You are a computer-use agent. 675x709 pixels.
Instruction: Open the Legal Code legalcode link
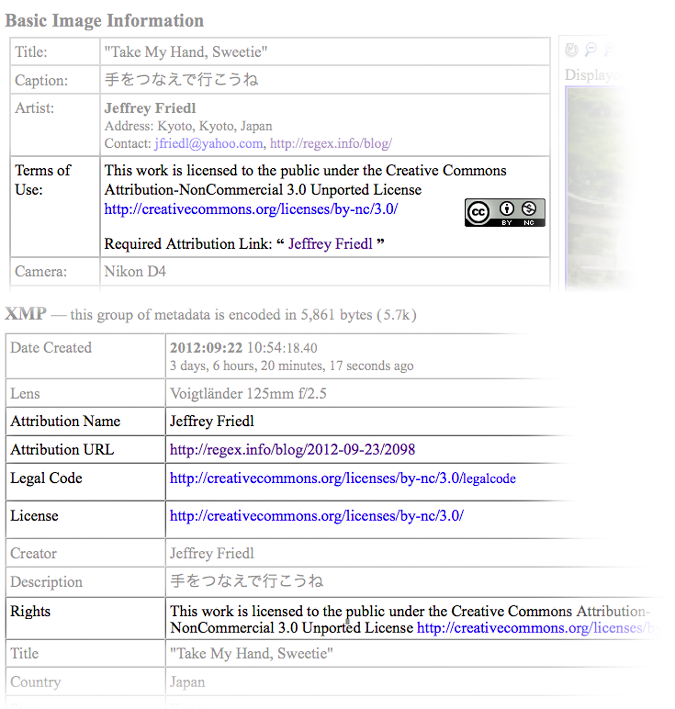342,478
